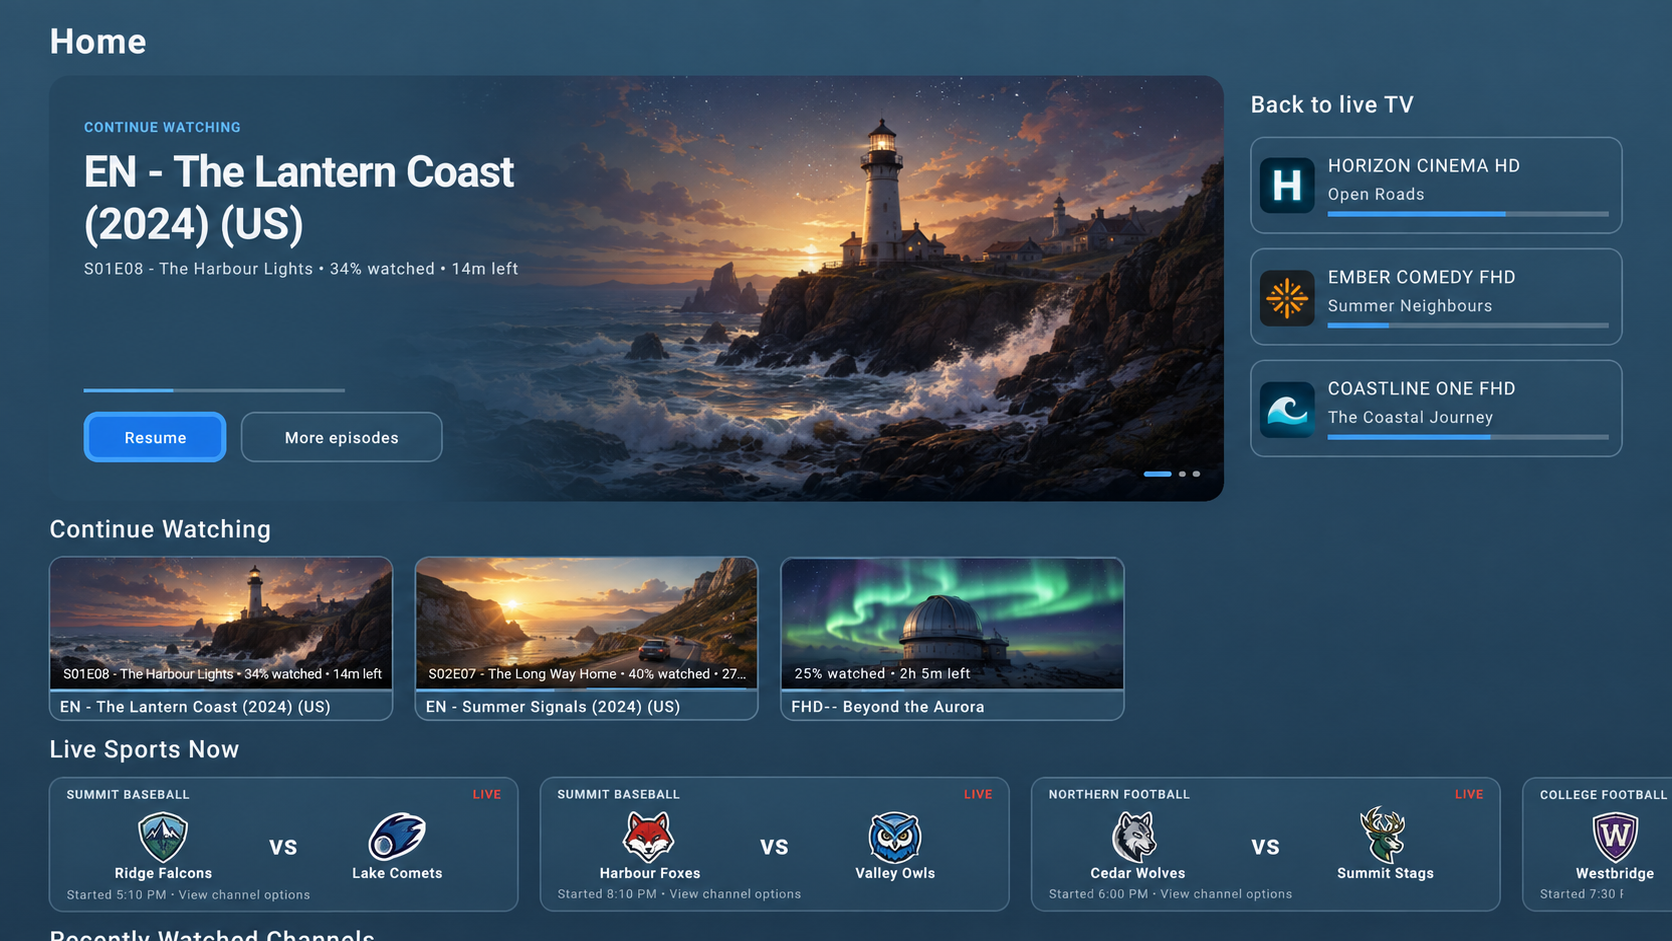Open Horizon Cinema HD Open Roads channel card
The image size is (1672, 941).
point(1436,185)
